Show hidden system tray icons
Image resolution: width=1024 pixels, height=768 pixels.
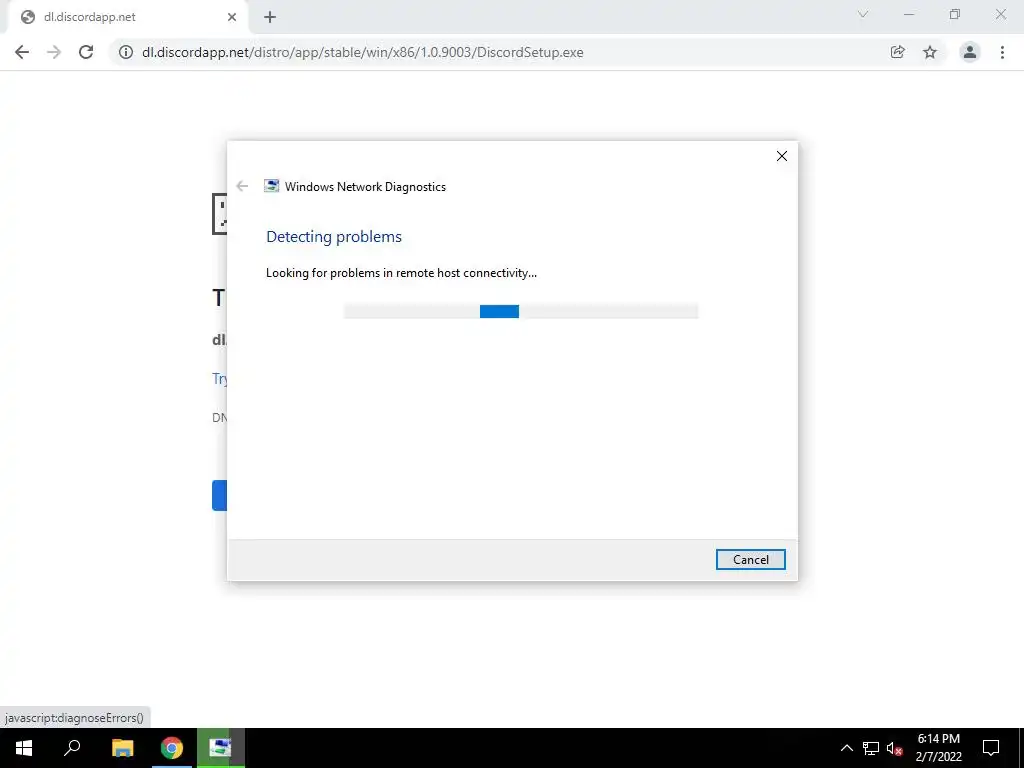point(846,748)
